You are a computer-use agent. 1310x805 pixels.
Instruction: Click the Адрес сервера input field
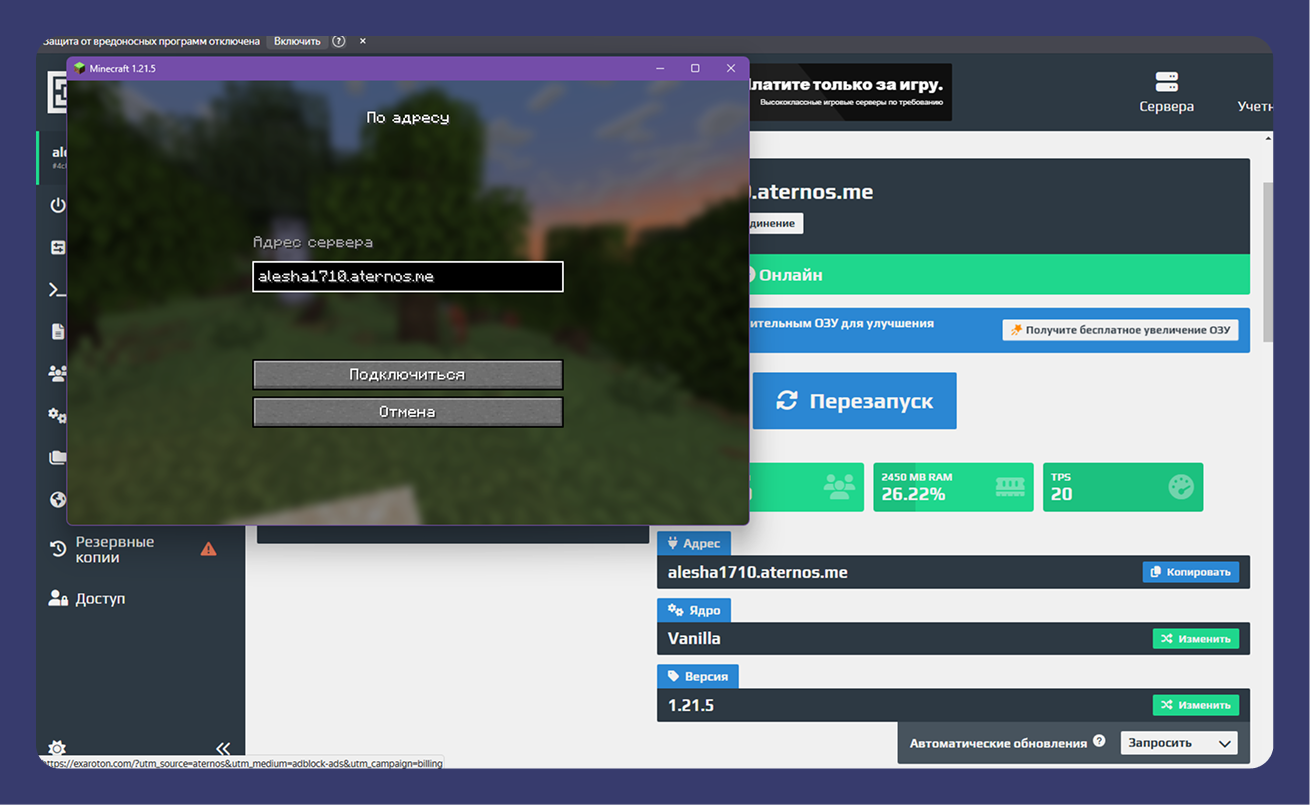pyautogui.click(x=407, y=277)
